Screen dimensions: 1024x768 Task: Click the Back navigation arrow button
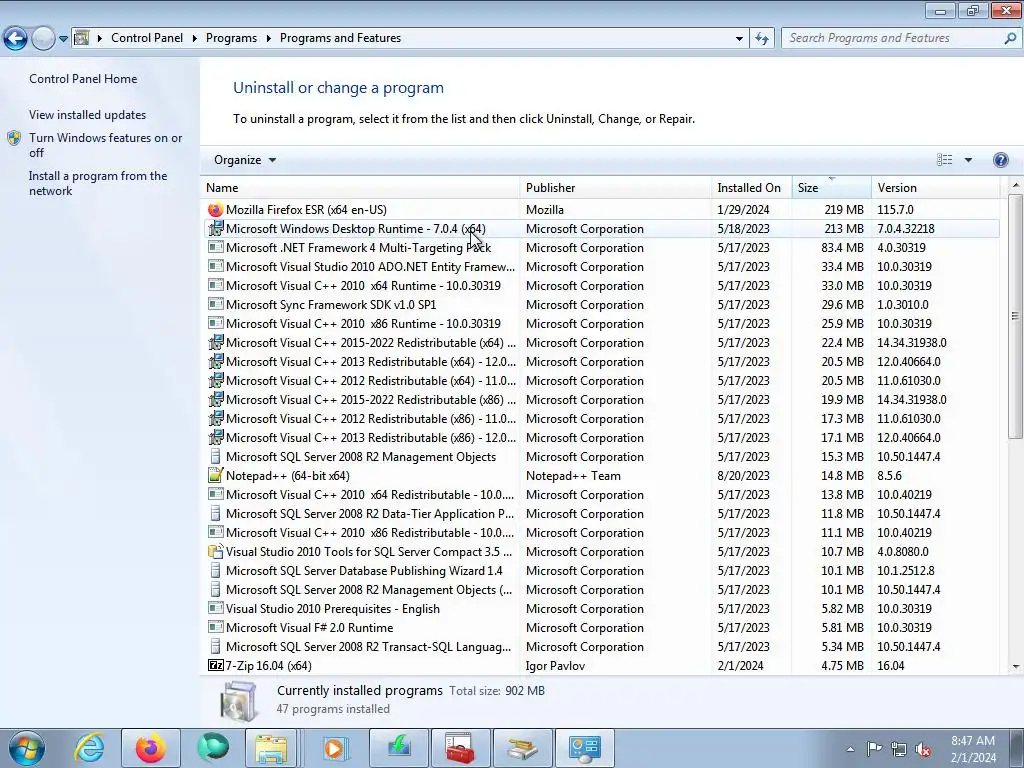(16, 39)
